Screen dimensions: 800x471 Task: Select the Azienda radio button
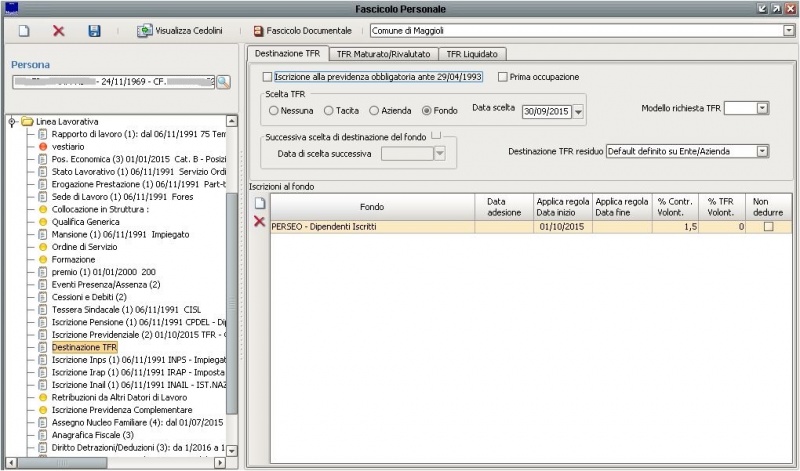coord(375,110)
